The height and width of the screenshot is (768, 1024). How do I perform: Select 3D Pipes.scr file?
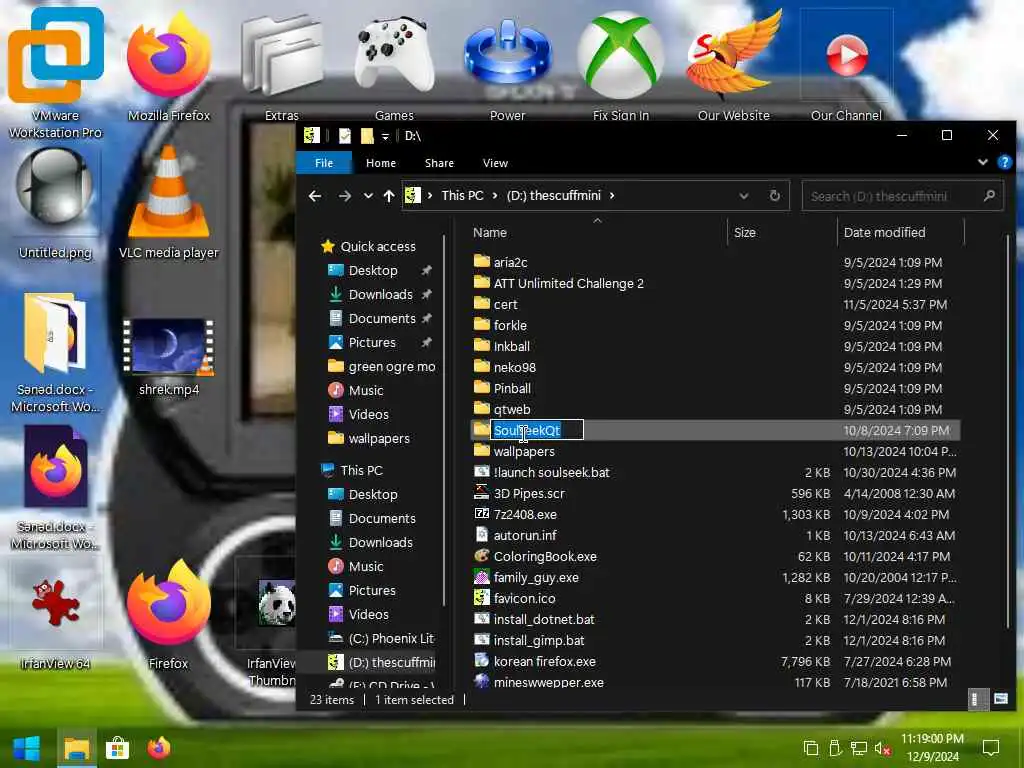tap(520, 493)
